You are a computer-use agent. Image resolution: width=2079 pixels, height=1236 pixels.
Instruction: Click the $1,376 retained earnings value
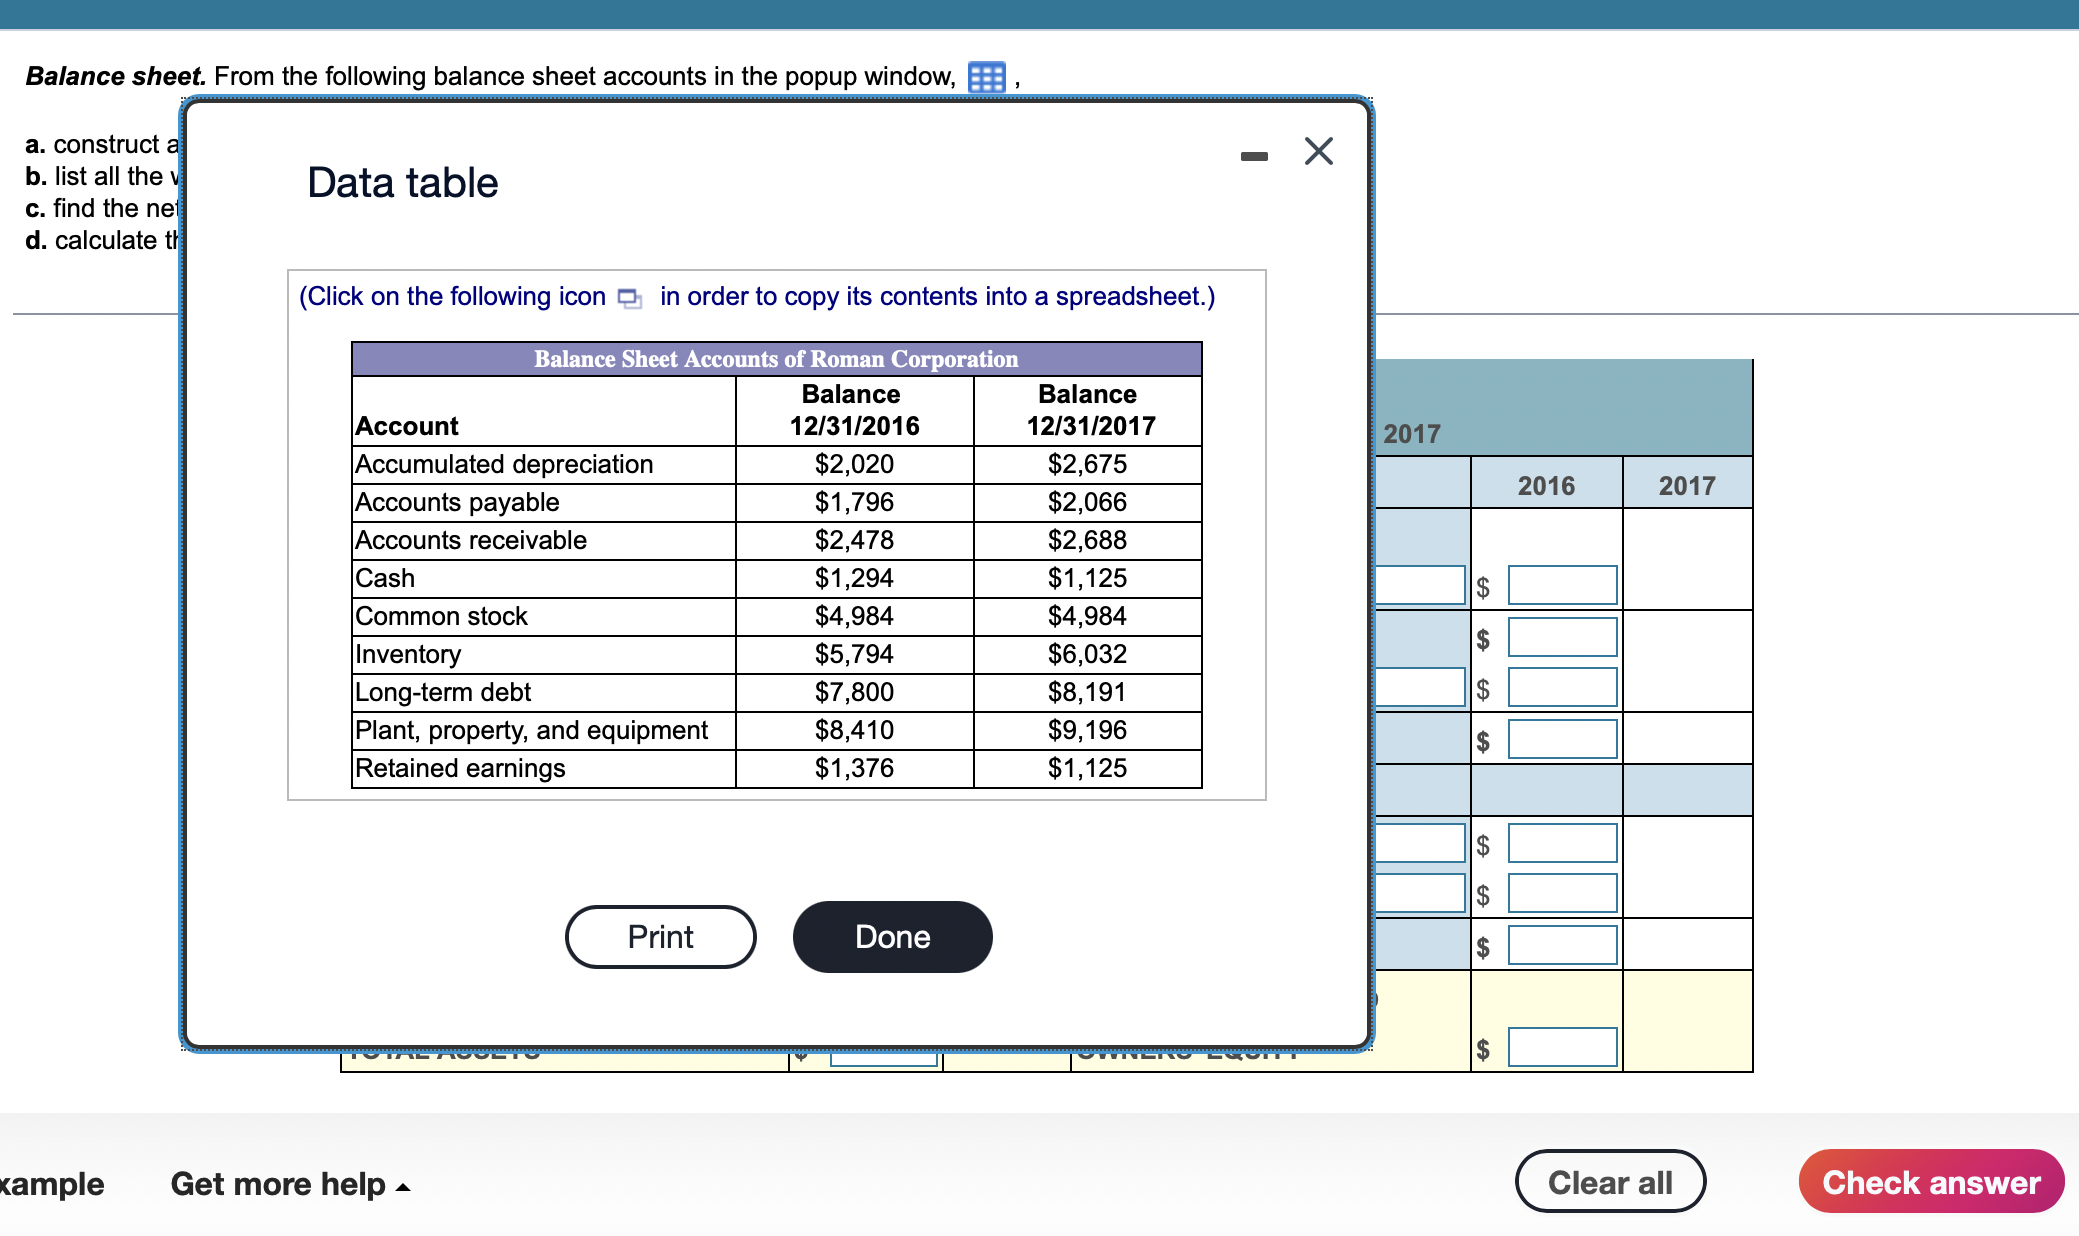pos(854,768)
